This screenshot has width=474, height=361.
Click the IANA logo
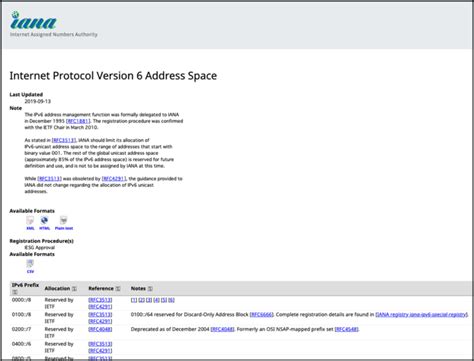click(33, 20)
